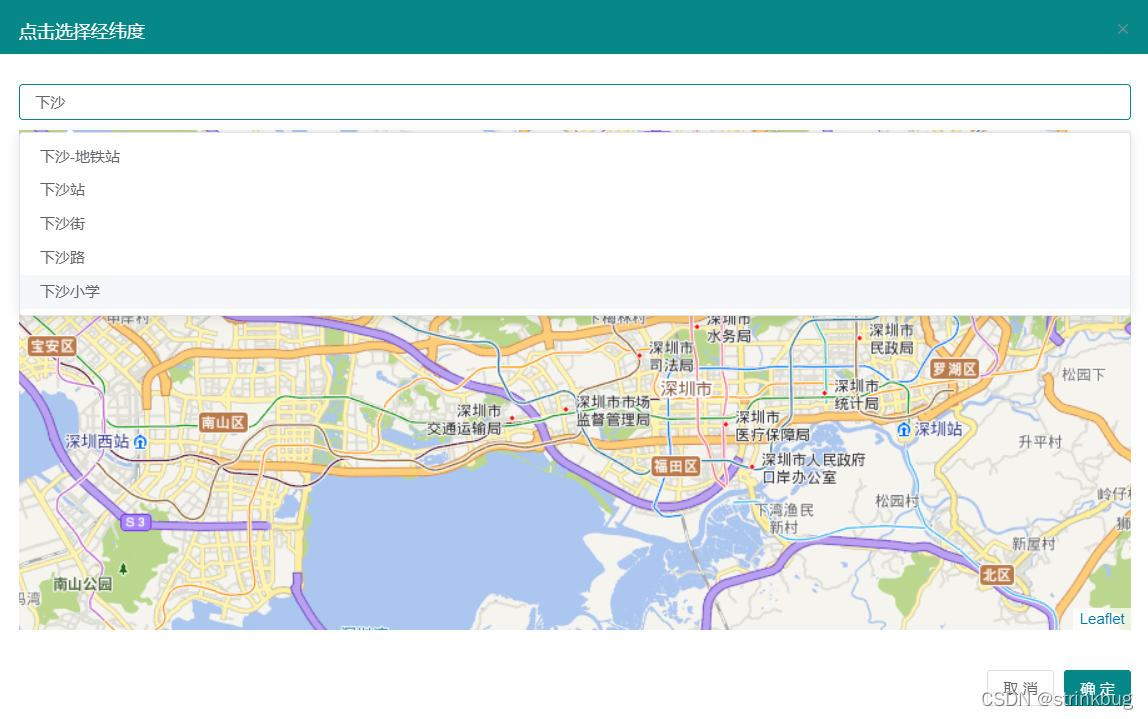Click the 北区 marker on map
The width and height of the screenshot is (1148, 719).
click(996, 575)
